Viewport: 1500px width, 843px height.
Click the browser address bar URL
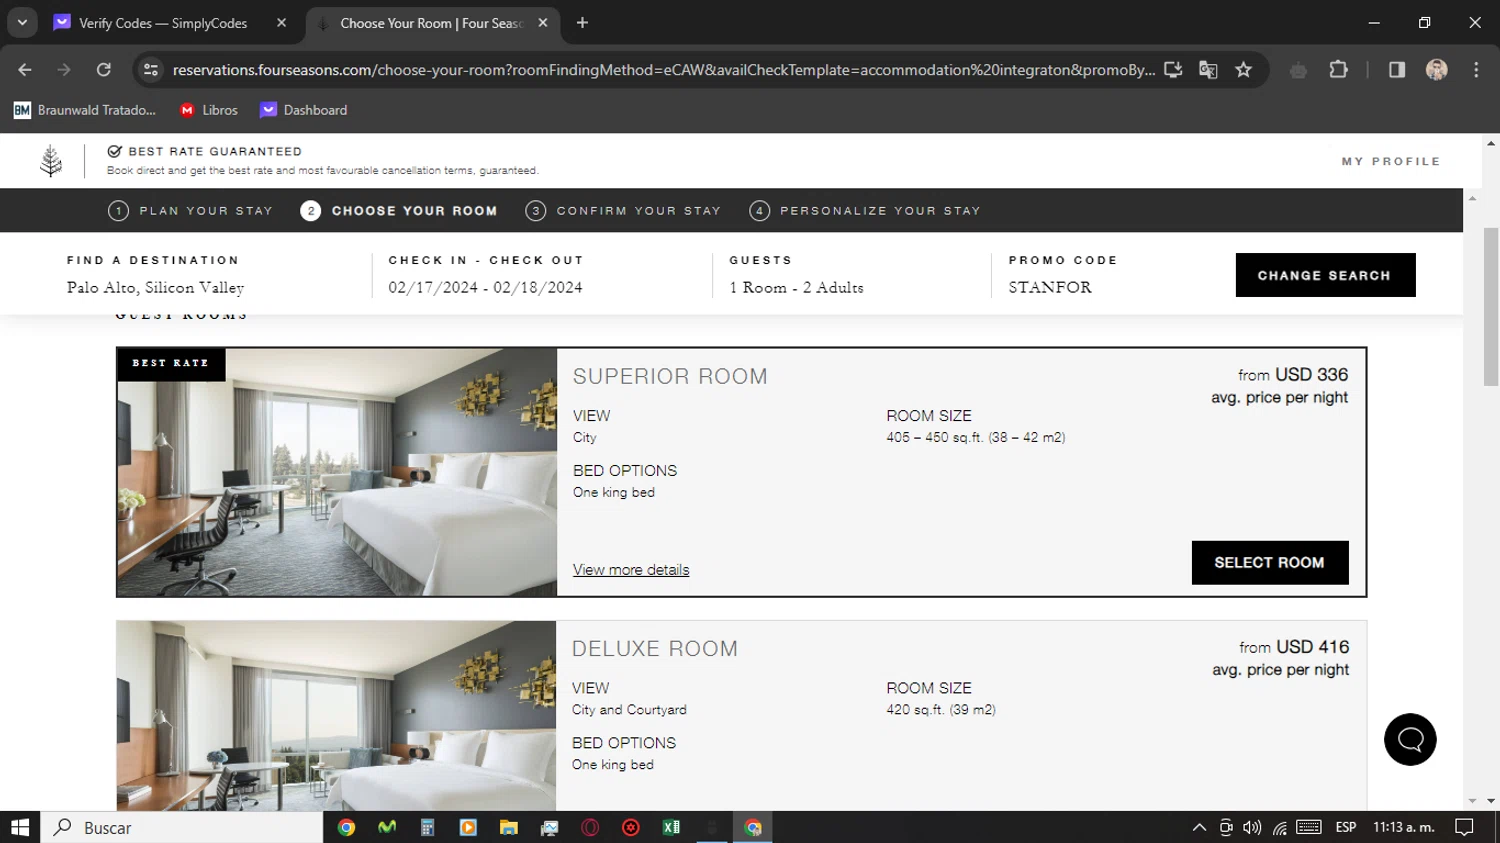pos(663,70)
